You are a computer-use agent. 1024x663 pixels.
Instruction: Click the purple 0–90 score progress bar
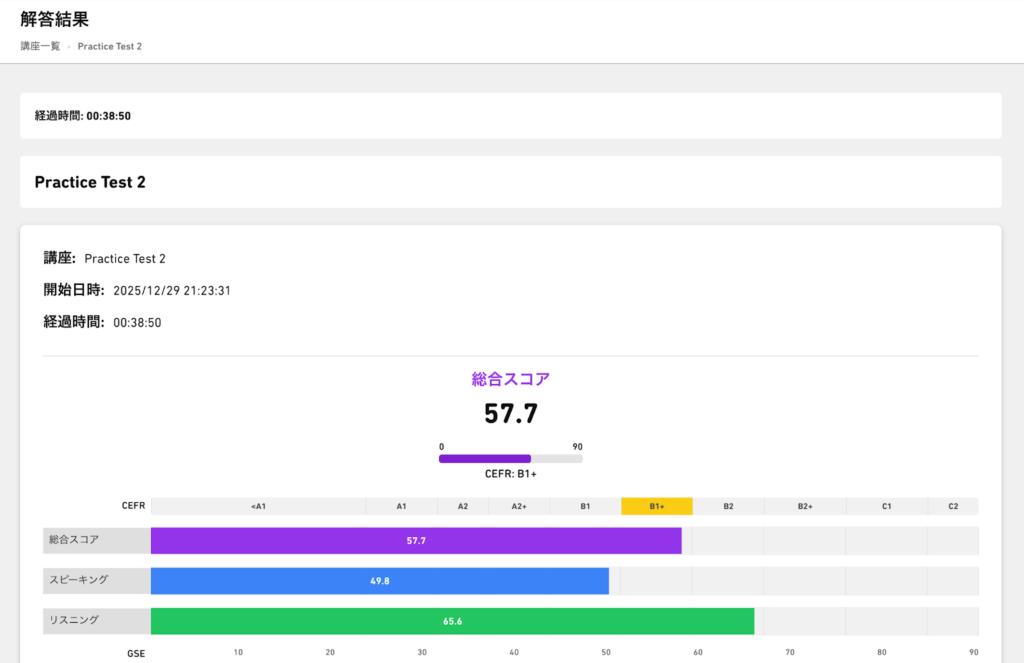[510, 459]
